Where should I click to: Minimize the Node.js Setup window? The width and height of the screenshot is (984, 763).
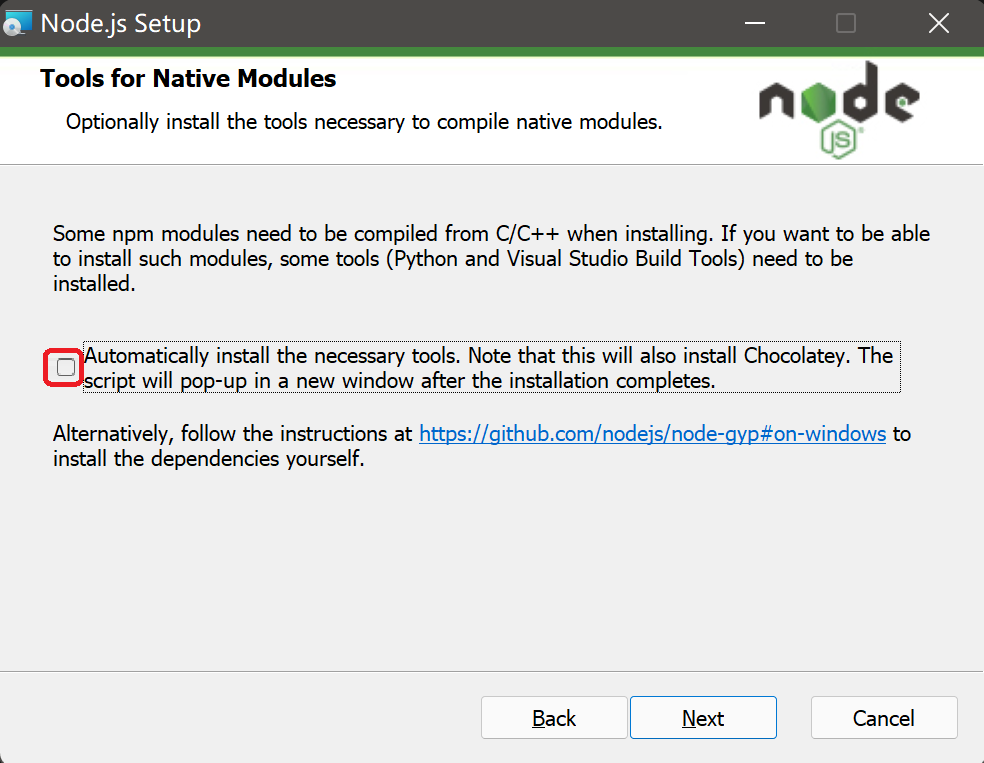point(753,23)
